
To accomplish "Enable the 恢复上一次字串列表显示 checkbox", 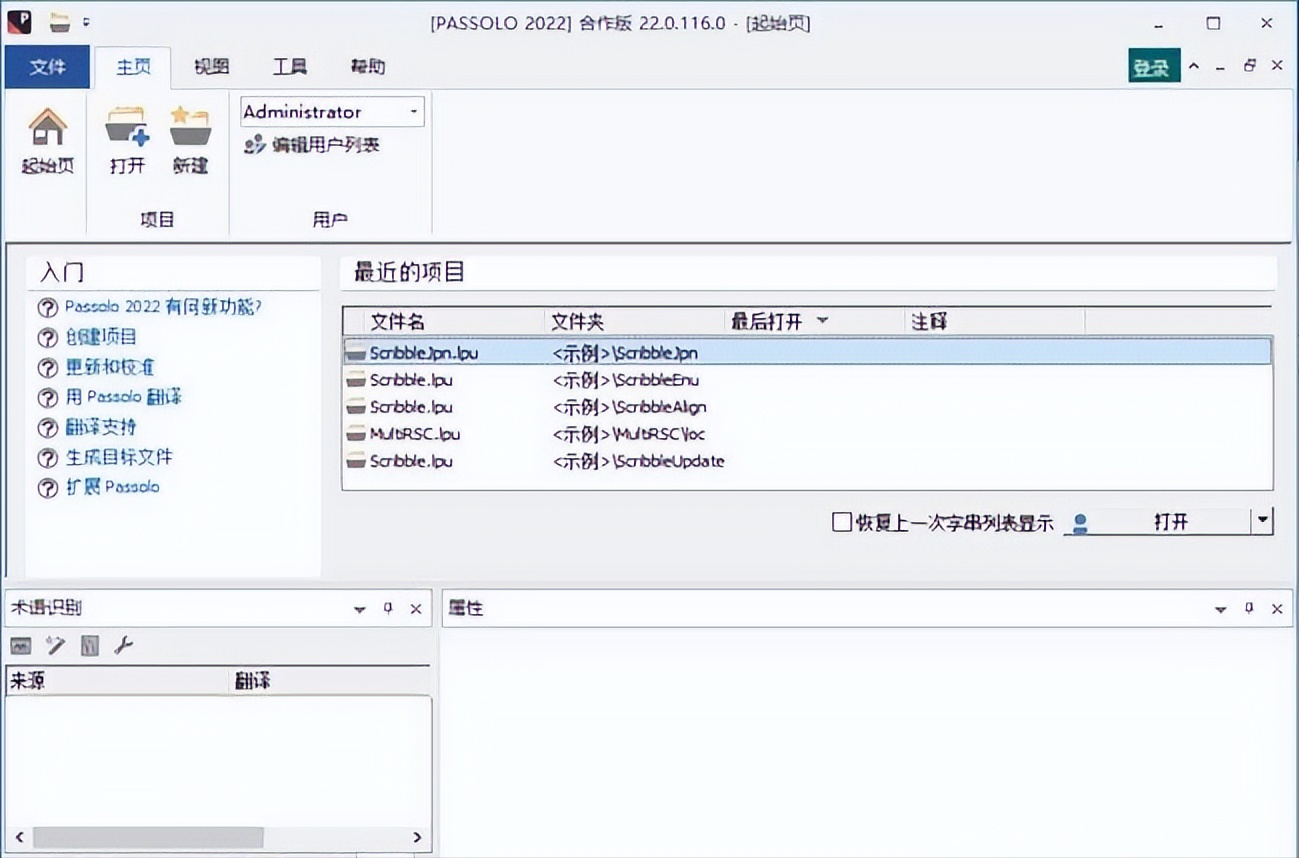I will click(x=842, y=522).
